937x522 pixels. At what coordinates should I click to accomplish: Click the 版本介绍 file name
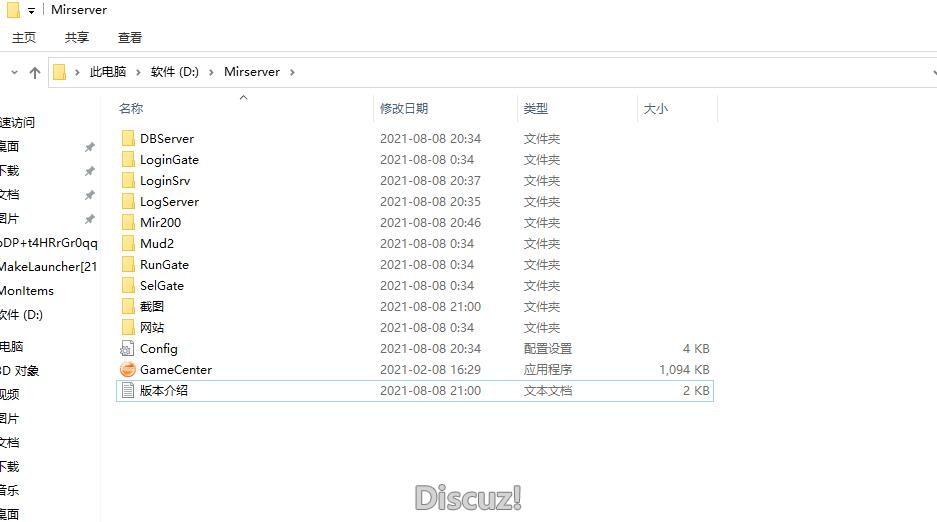point(164,391)
